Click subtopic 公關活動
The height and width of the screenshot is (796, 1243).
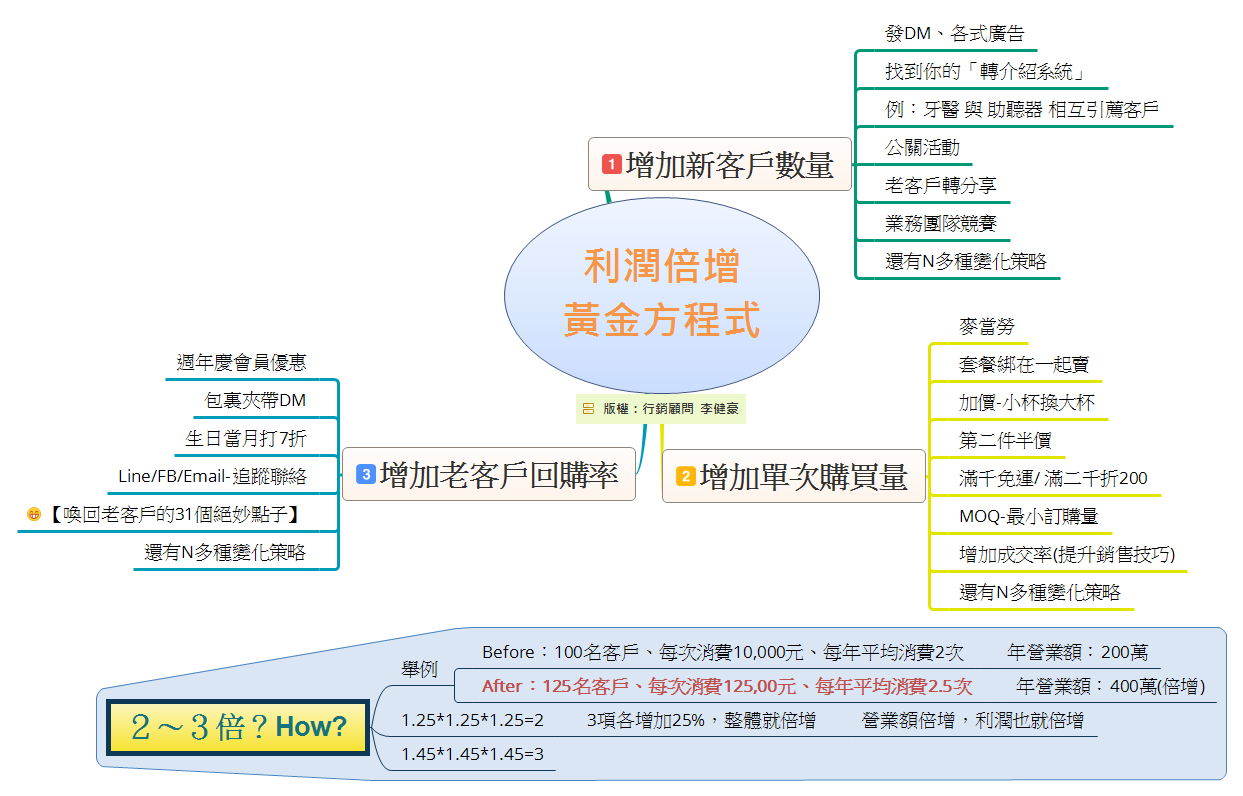[x=923, y=148]
